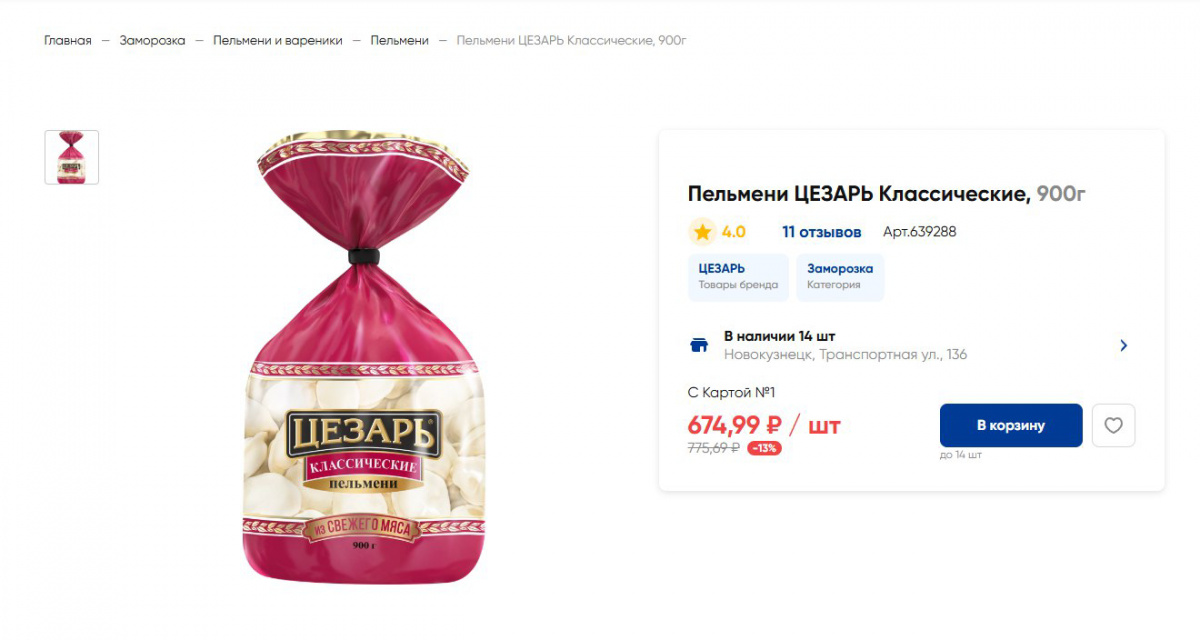Add product to favorites with heart icon
1200x640 pixels.
click(x=1113, y=426)
